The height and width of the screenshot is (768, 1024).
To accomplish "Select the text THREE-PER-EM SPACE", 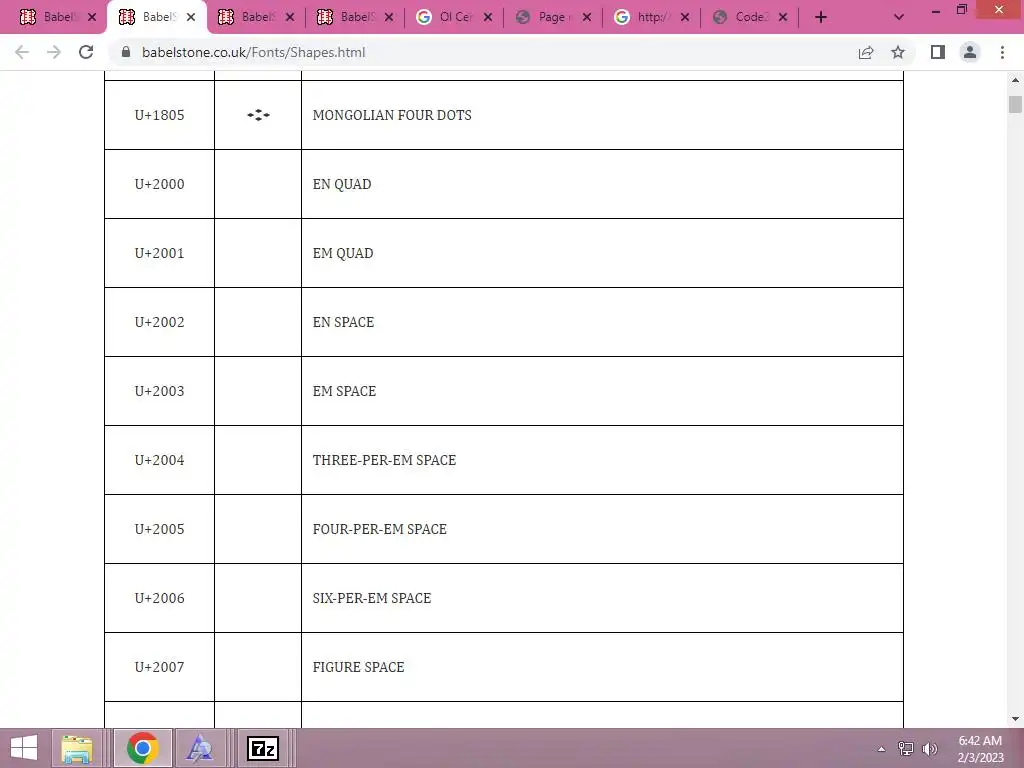I will pos(384,460).
